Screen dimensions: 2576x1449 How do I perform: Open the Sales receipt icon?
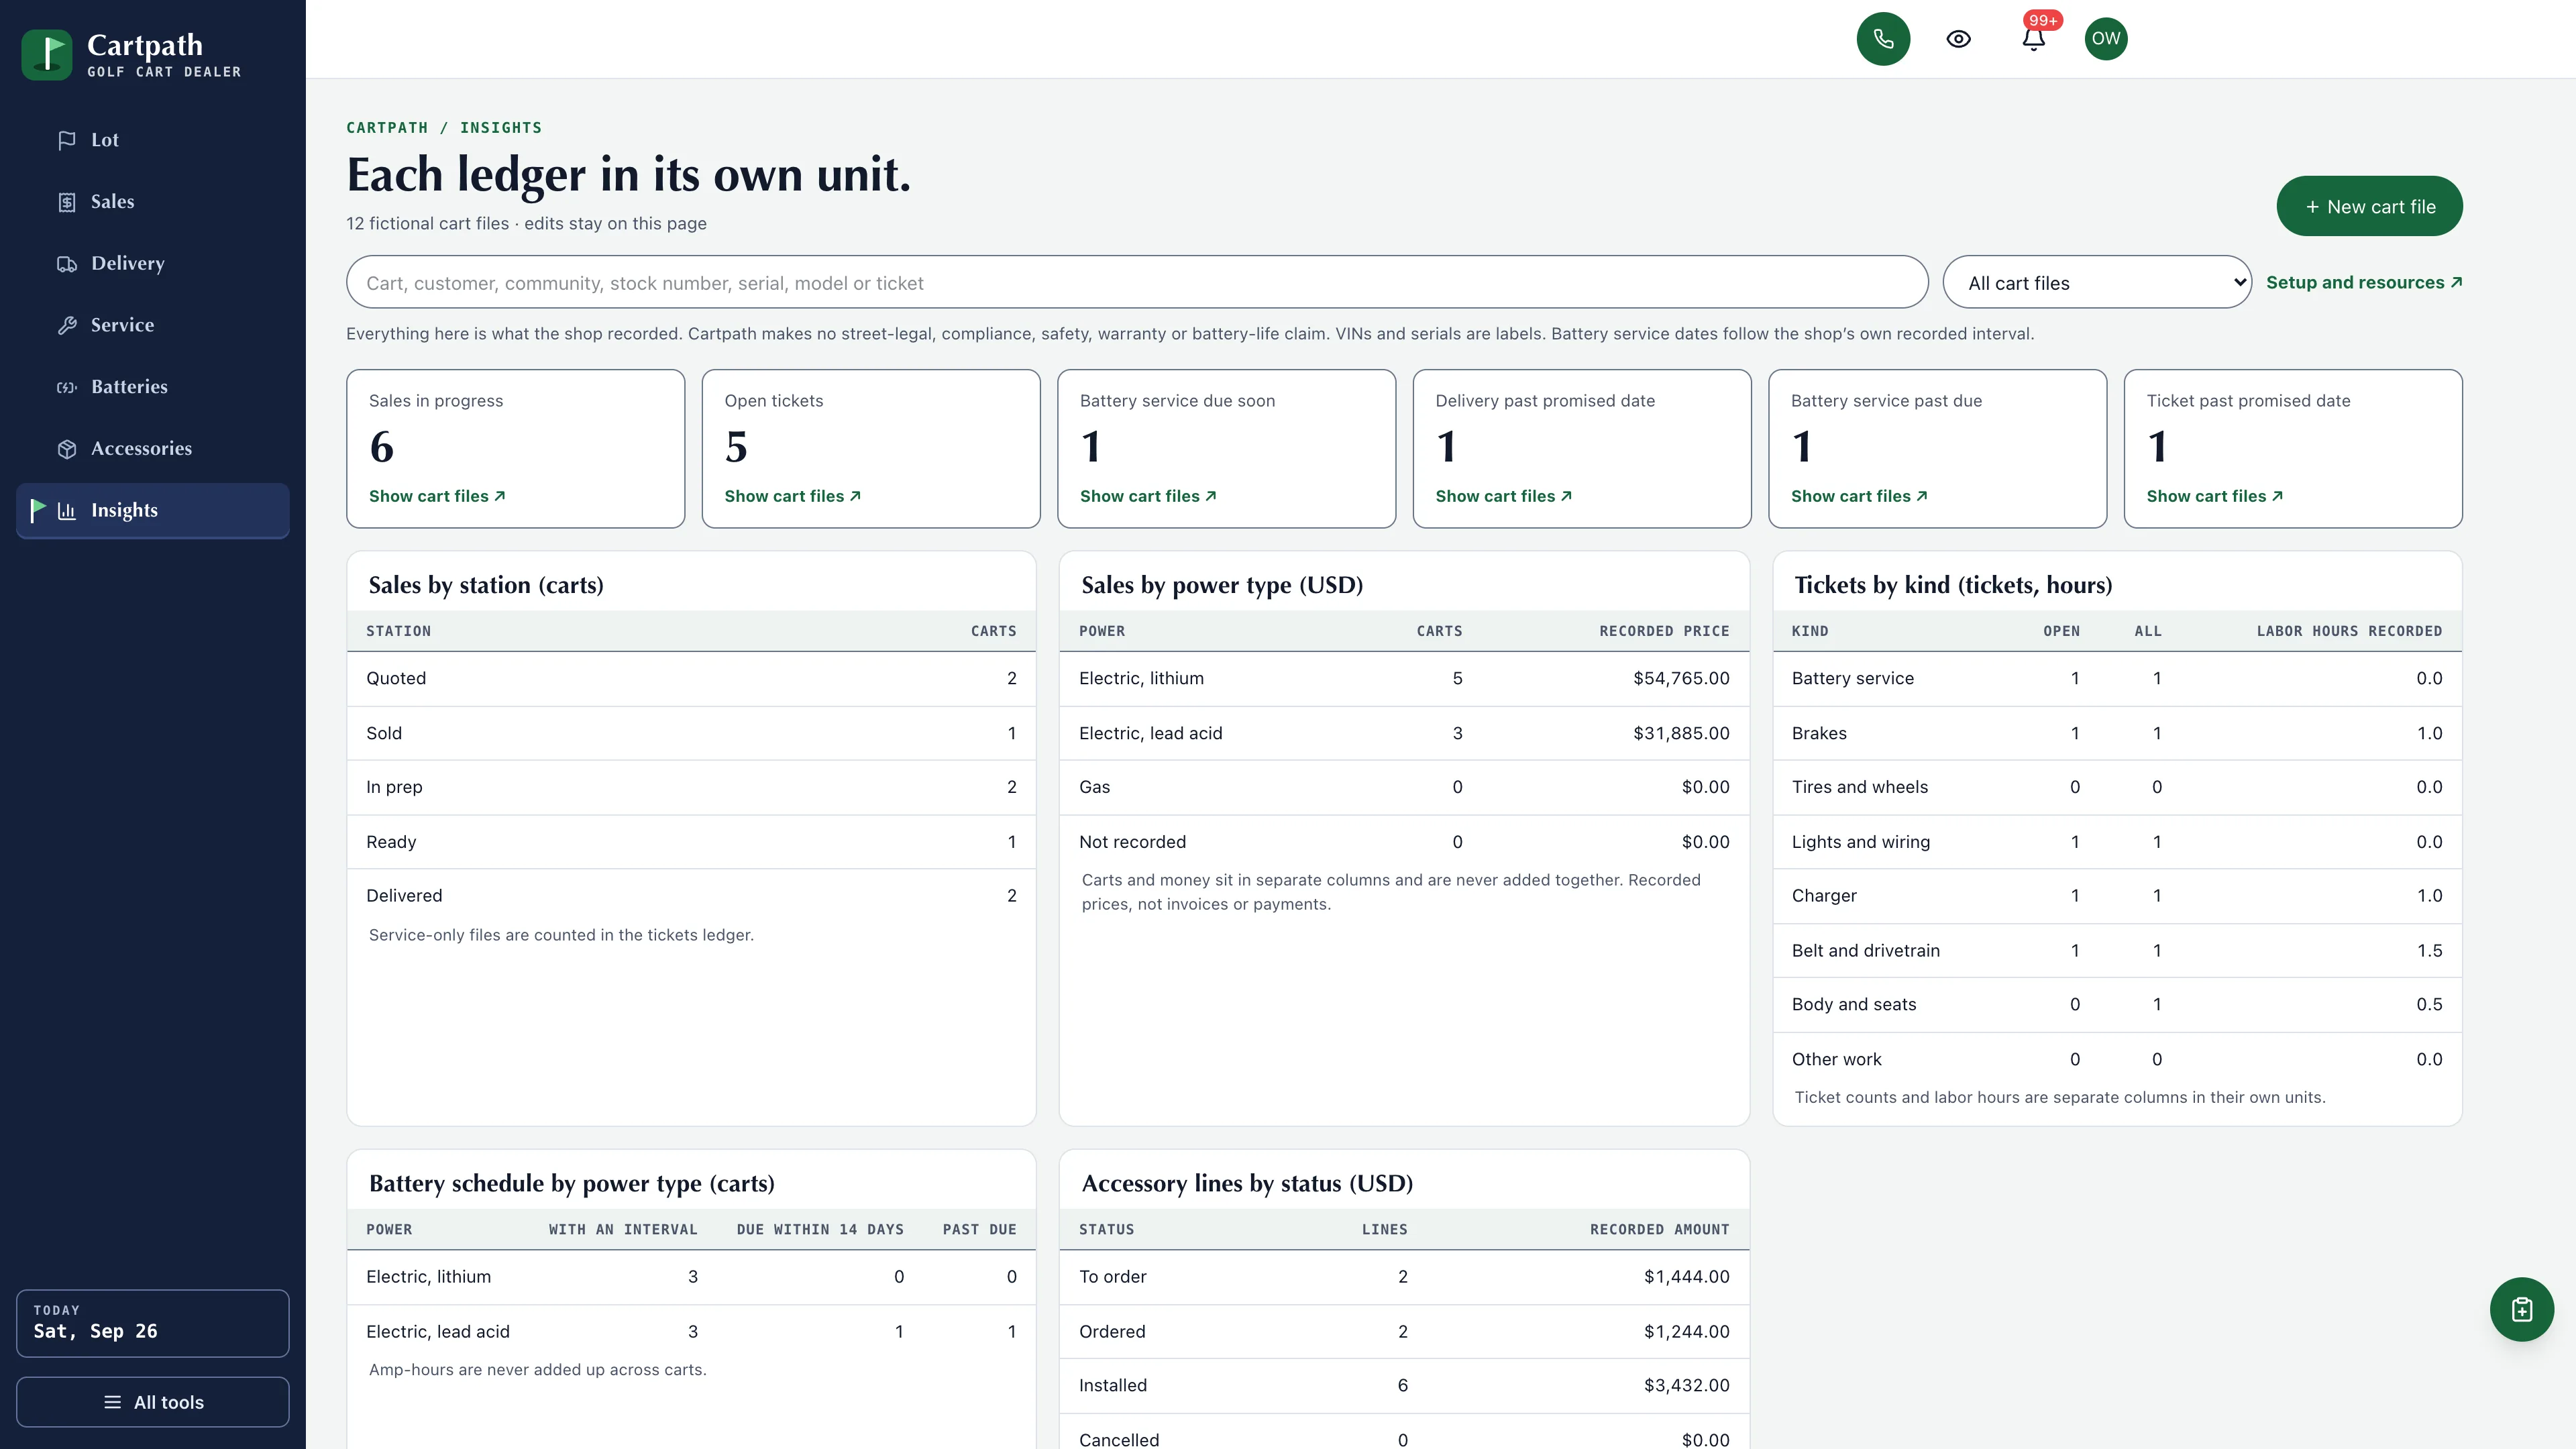(67, 202)
